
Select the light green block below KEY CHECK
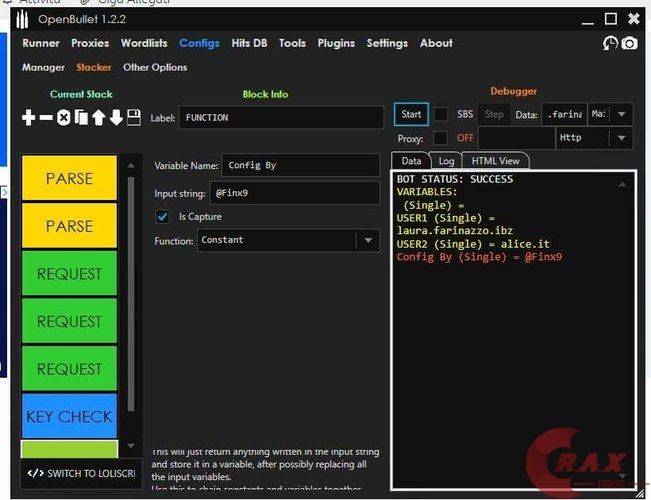tap(69, 449)
